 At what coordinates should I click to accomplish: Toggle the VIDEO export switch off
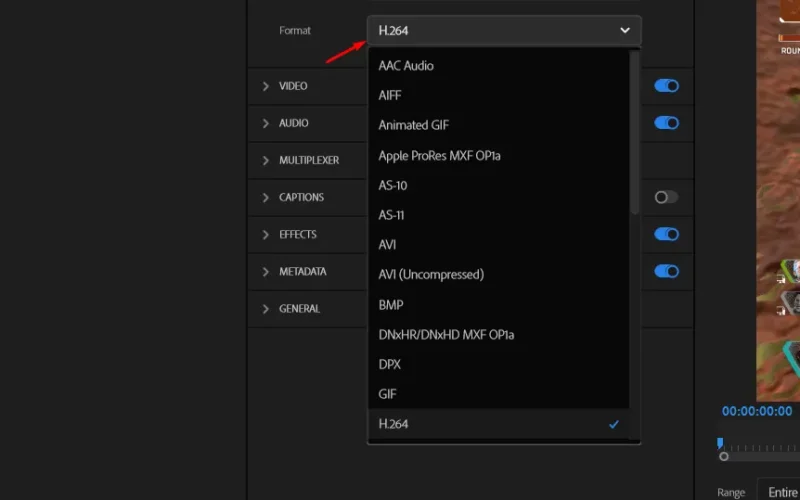click(666, 86)
